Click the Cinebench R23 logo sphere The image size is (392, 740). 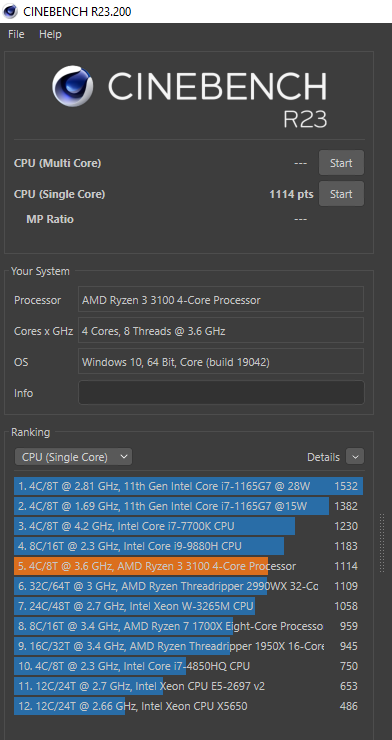(x=72, y=86)
